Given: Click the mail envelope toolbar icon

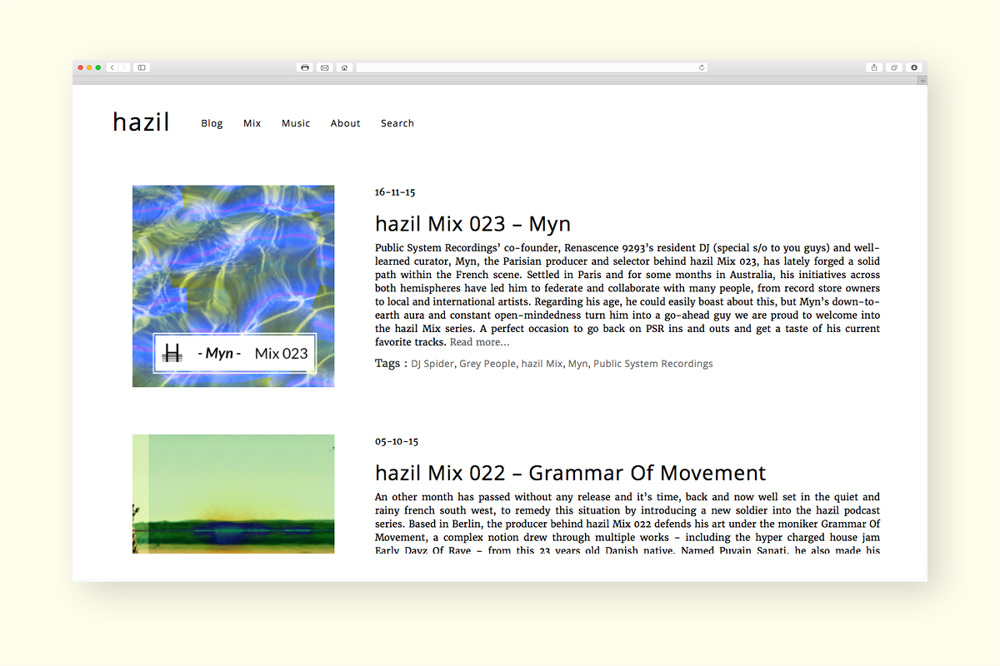Looking at the screenshot, I should pyautogui.click(x=324, y=68).
